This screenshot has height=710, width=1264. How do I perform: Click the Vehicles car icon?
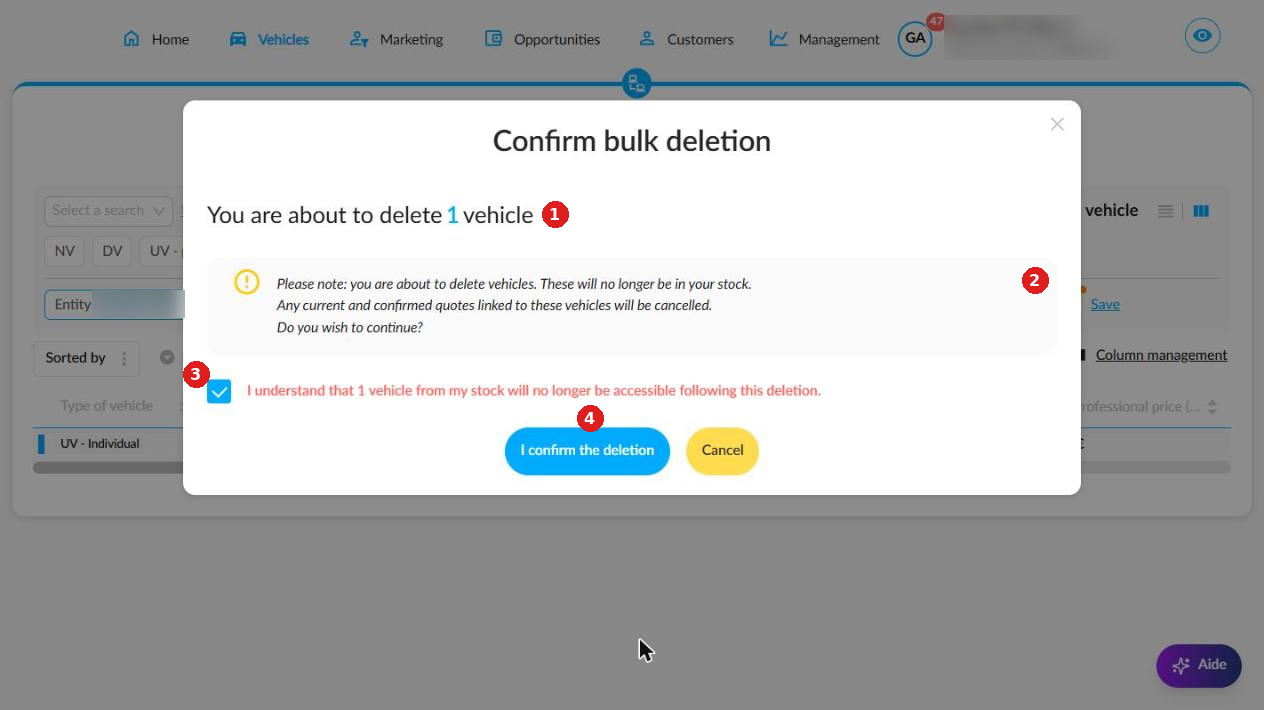click(x=238, y=39)
